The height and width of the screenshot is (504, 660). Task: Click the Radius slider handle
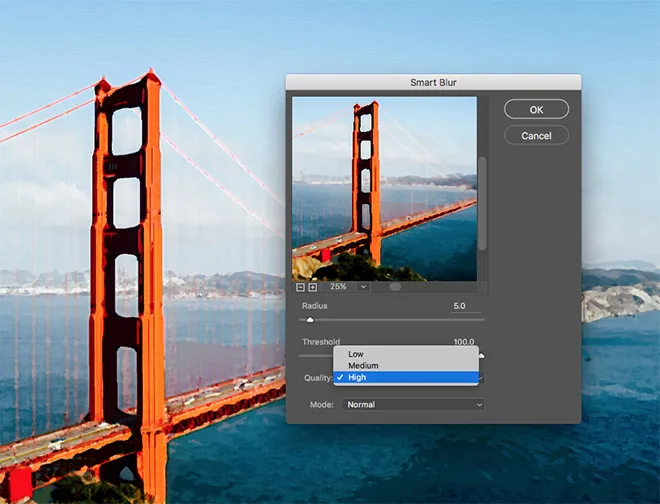tap(310, 320)
